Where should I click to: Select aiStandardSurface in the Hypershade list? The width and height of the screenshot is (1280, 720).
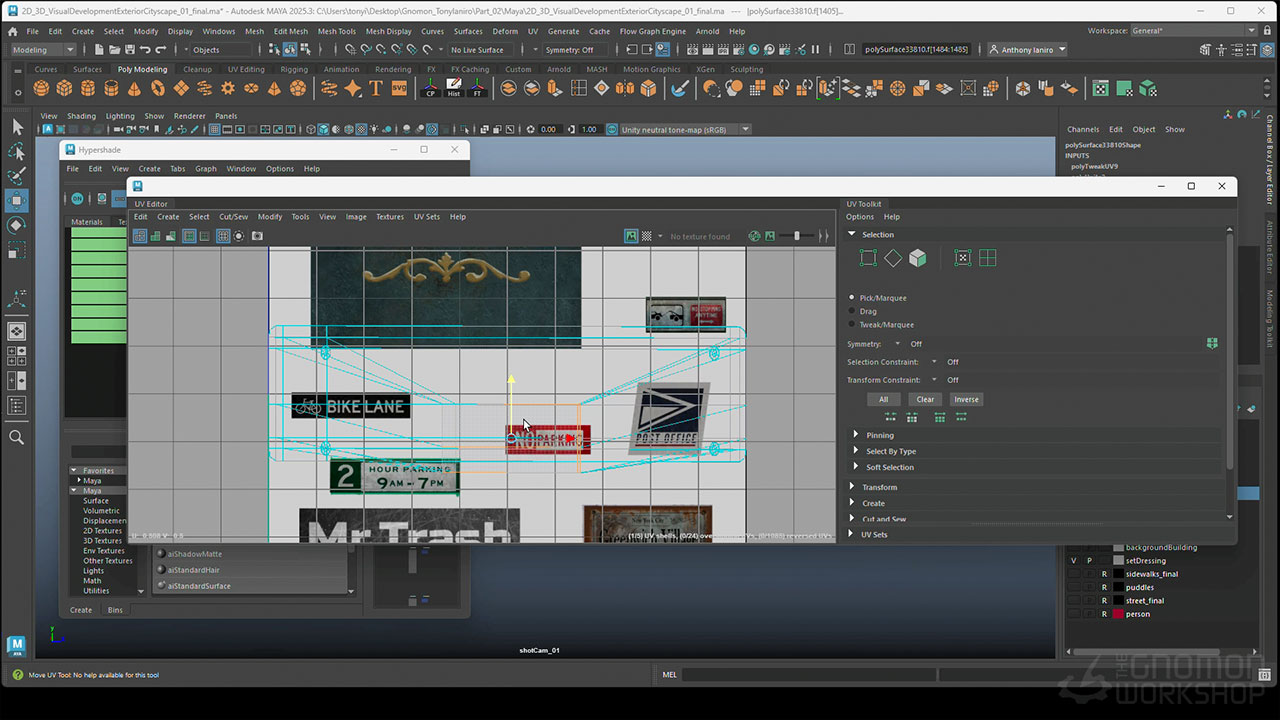point(199,586)
